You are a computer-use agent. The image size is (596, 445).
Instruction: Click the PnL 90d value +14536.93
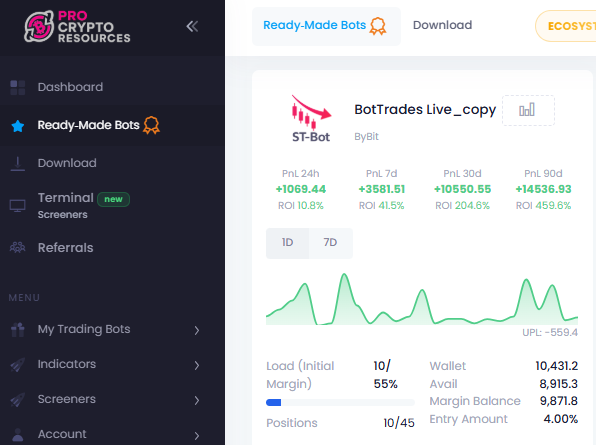pos(543,189)
